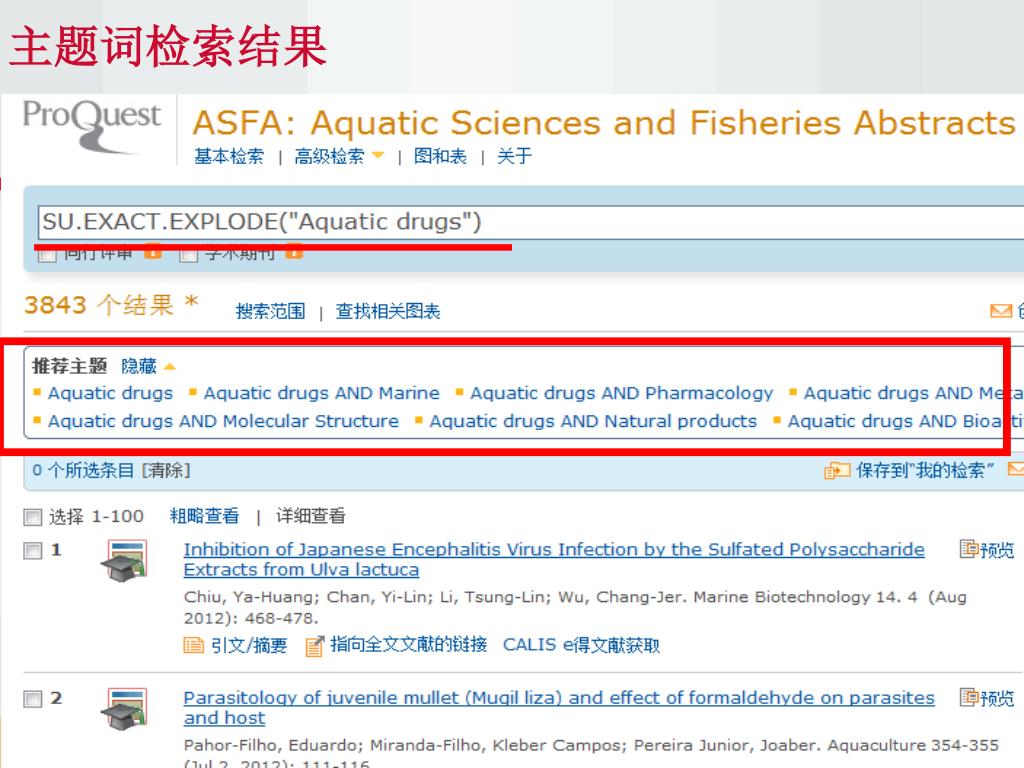Click CALIS e得文献获取 link
The height and width of the screenshot is (768, 1024).
click(x=581, y=645)
